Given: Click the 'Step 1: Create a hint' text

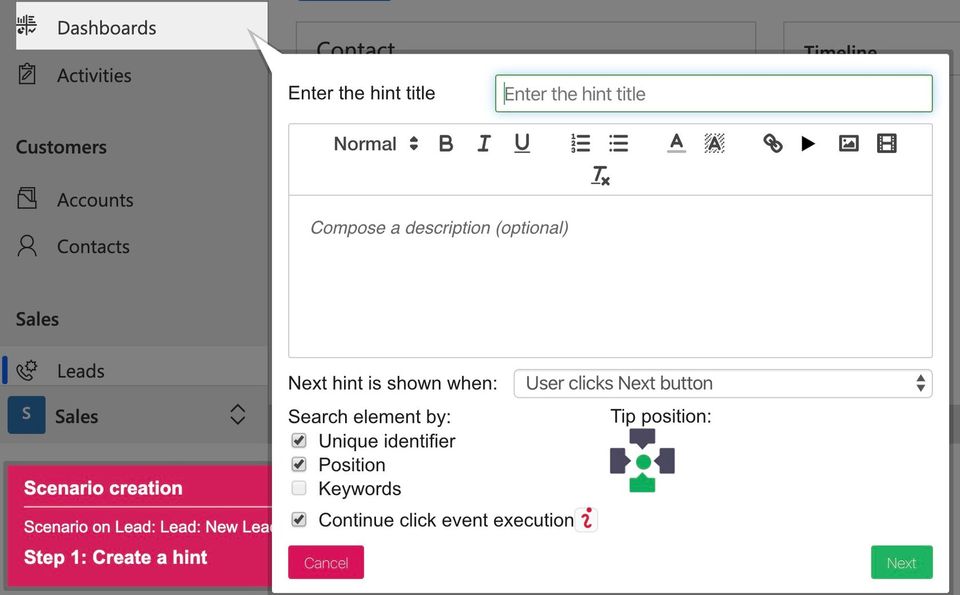Looking at the screenshot, I should click(115, 557).
